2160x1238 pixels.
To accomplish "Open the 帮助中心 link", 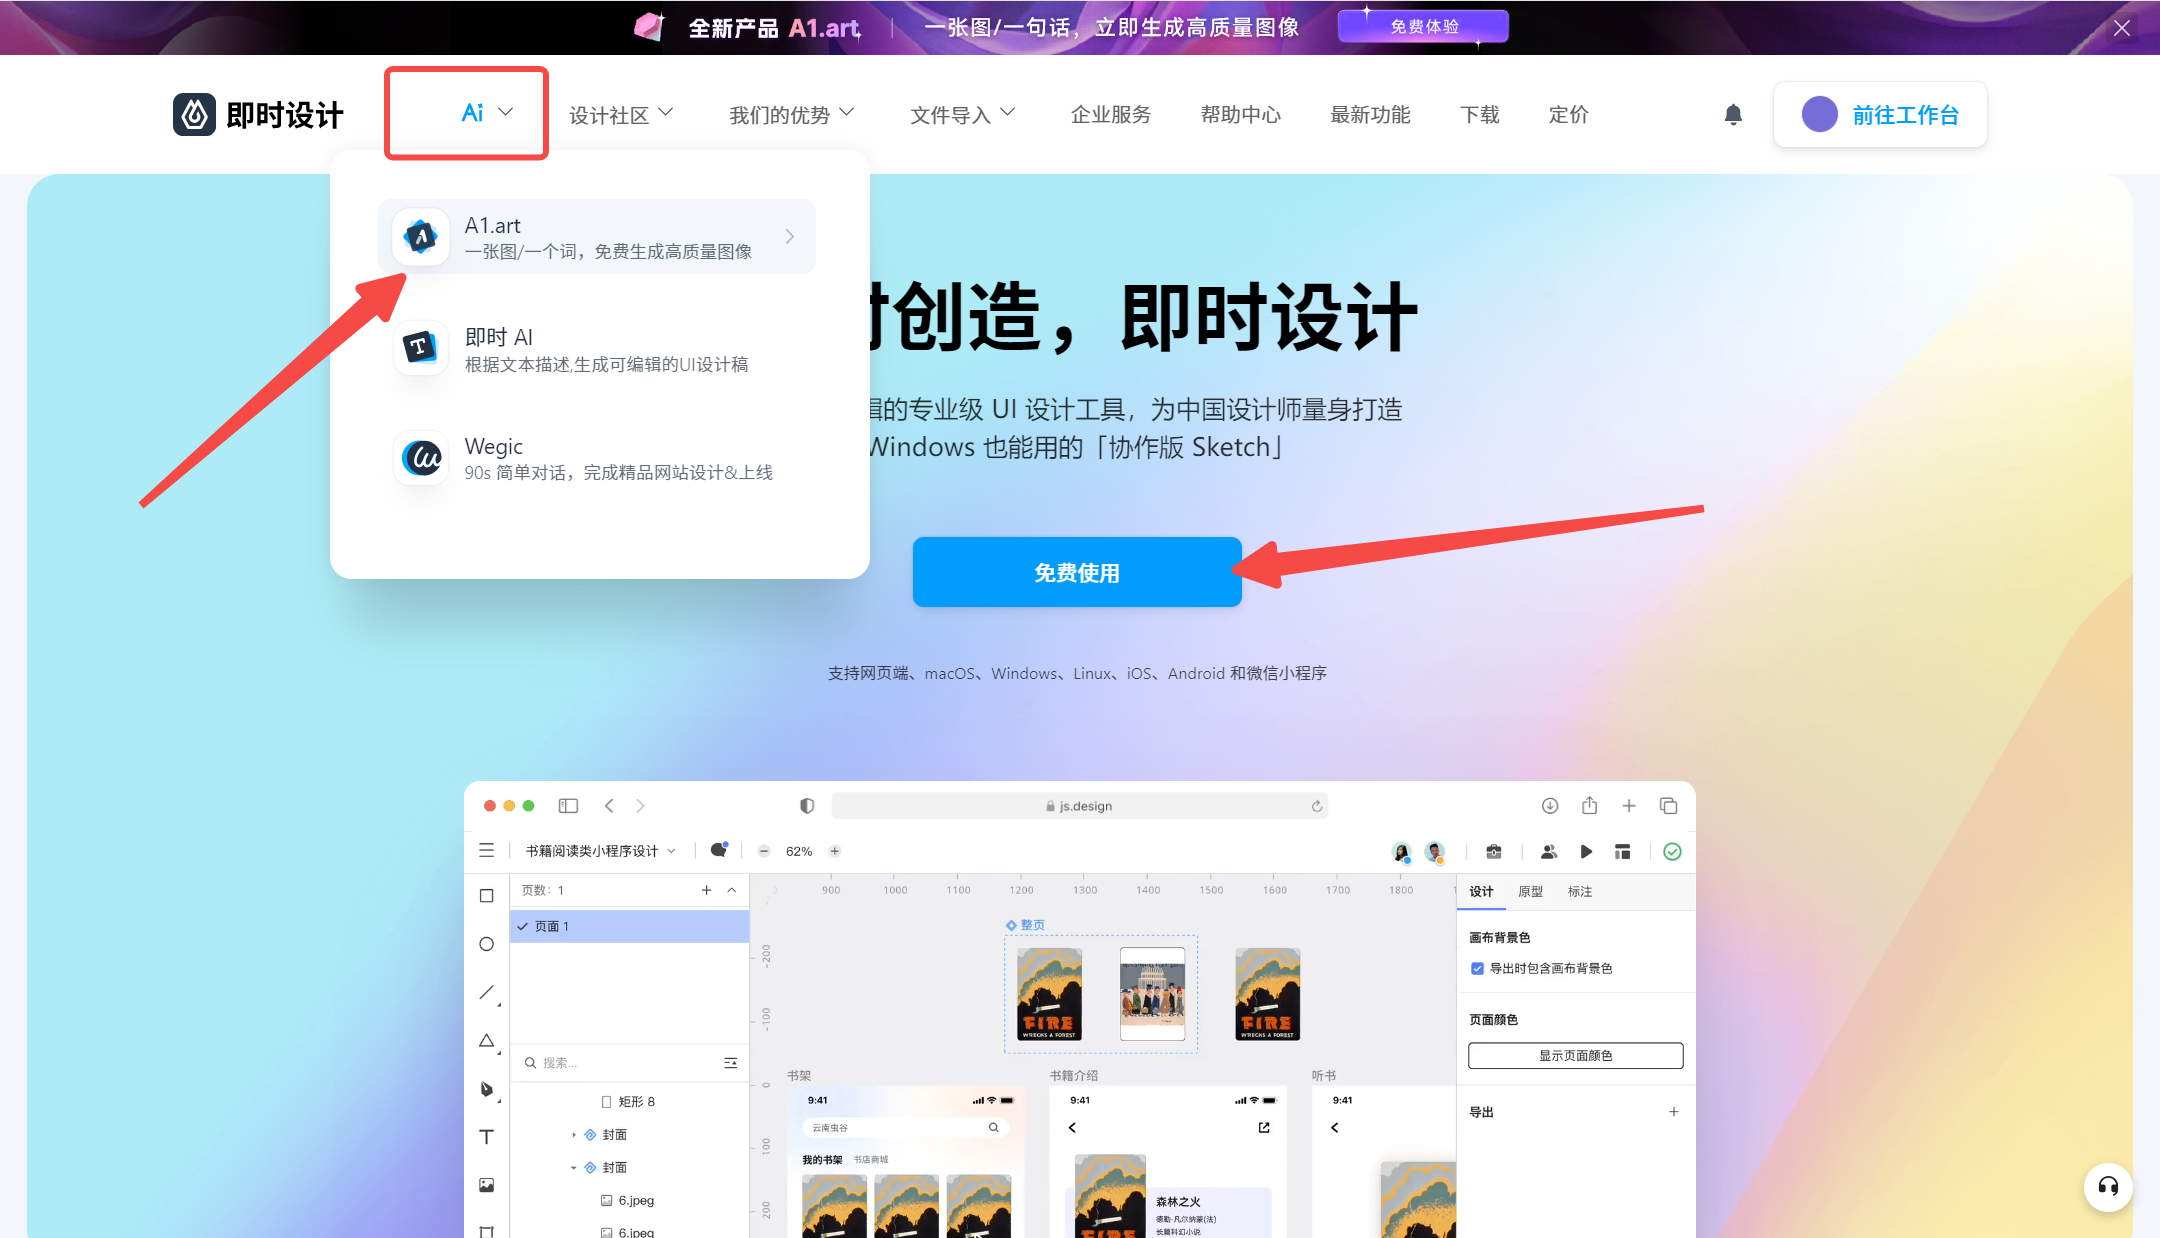I will click(1241, 115).
